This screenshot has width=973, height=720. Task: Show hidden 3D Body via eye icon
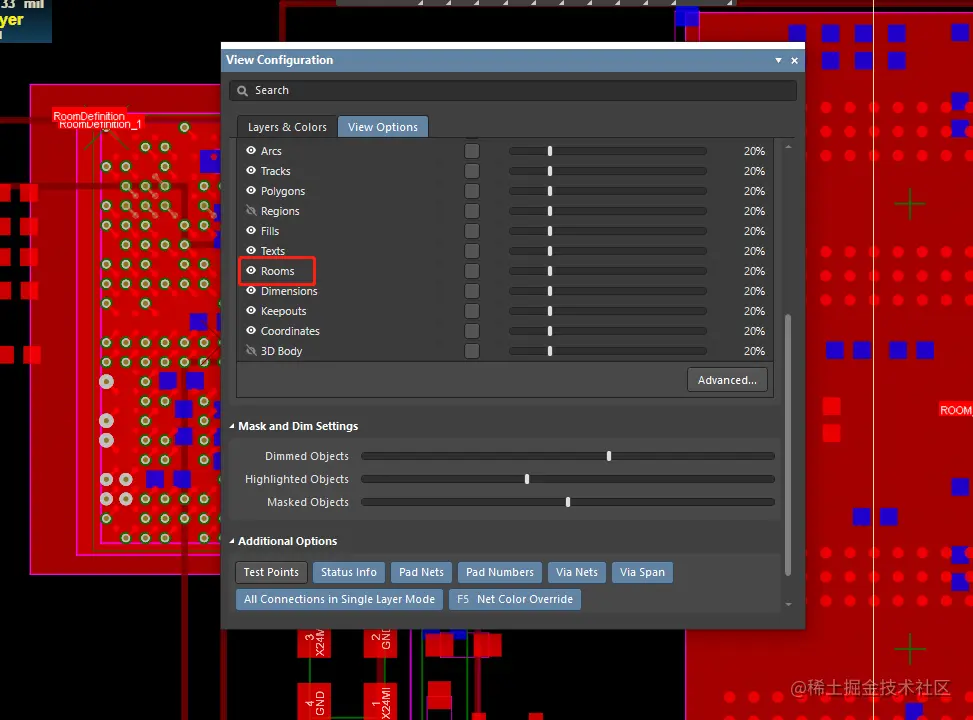pyautogui.click(x=251, y=351)
